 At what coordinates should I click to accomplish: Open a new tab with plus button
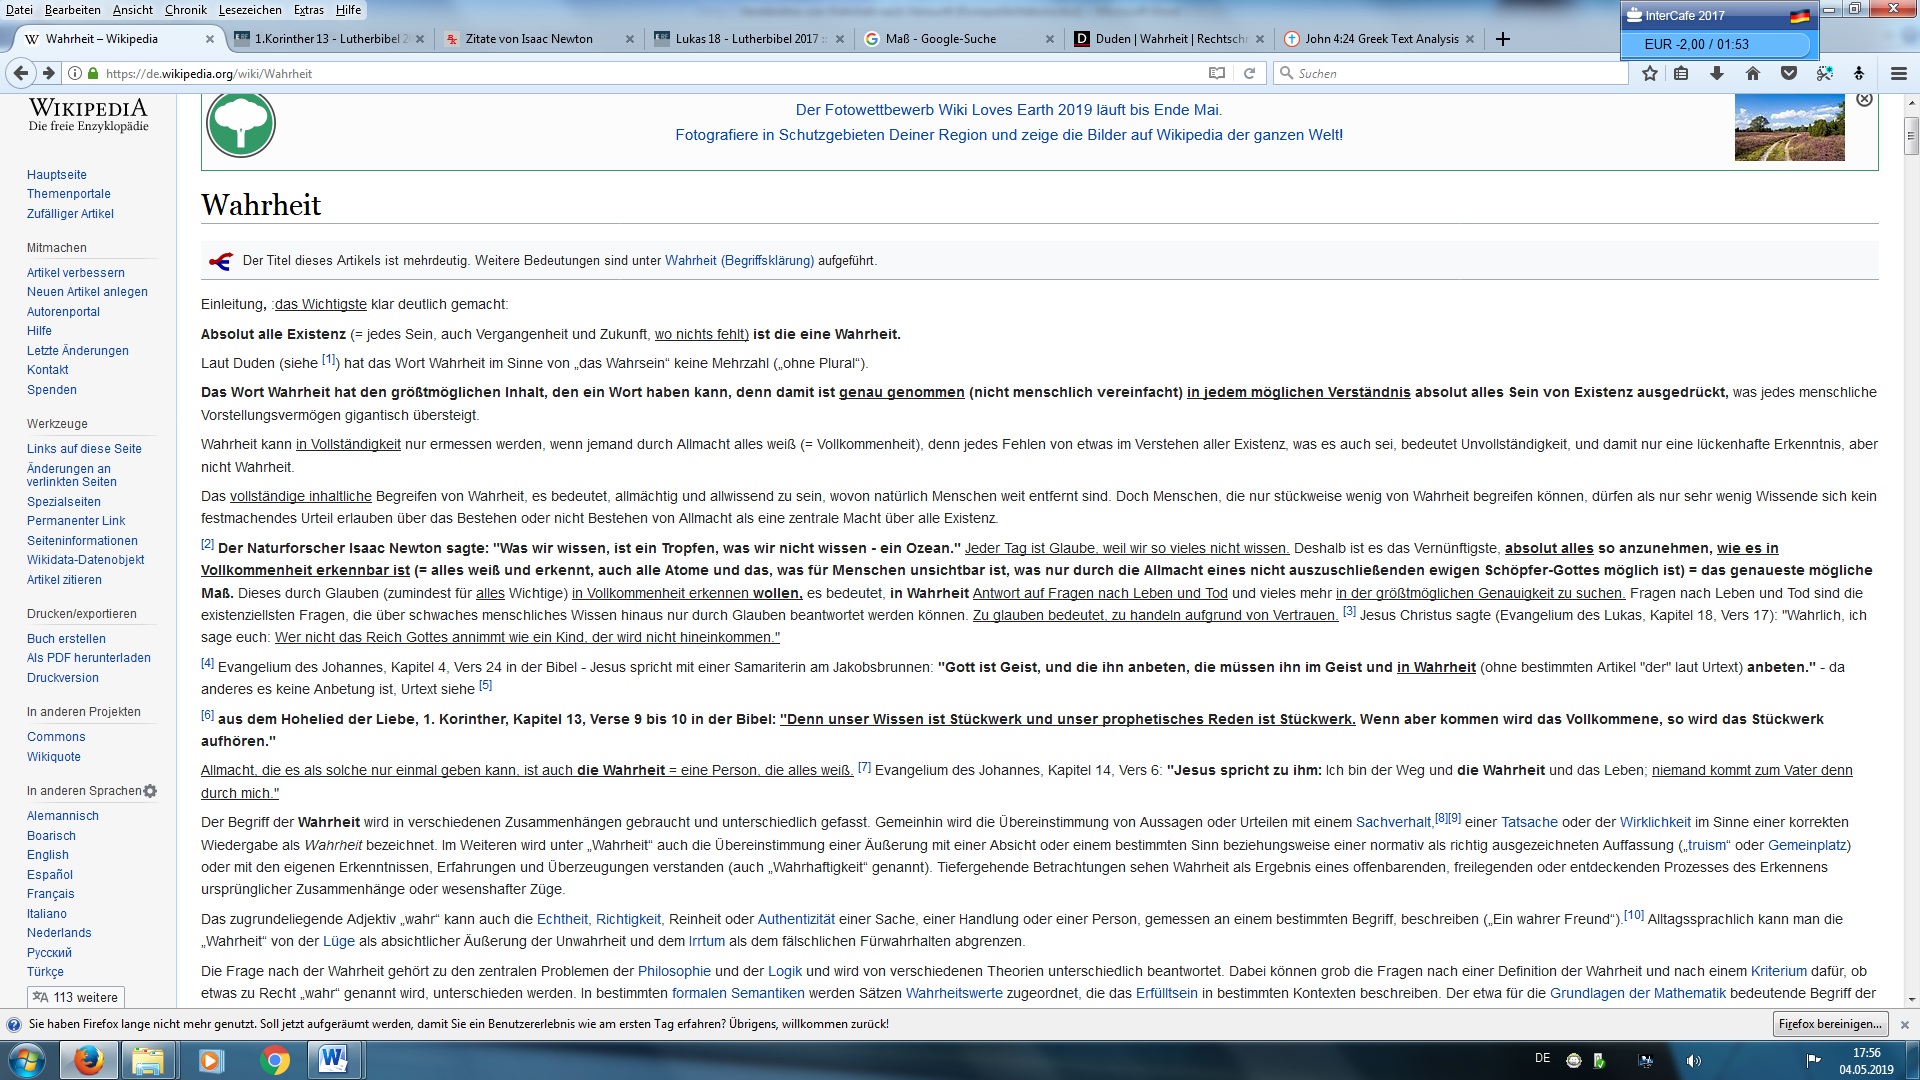(x=1502, y=39)
